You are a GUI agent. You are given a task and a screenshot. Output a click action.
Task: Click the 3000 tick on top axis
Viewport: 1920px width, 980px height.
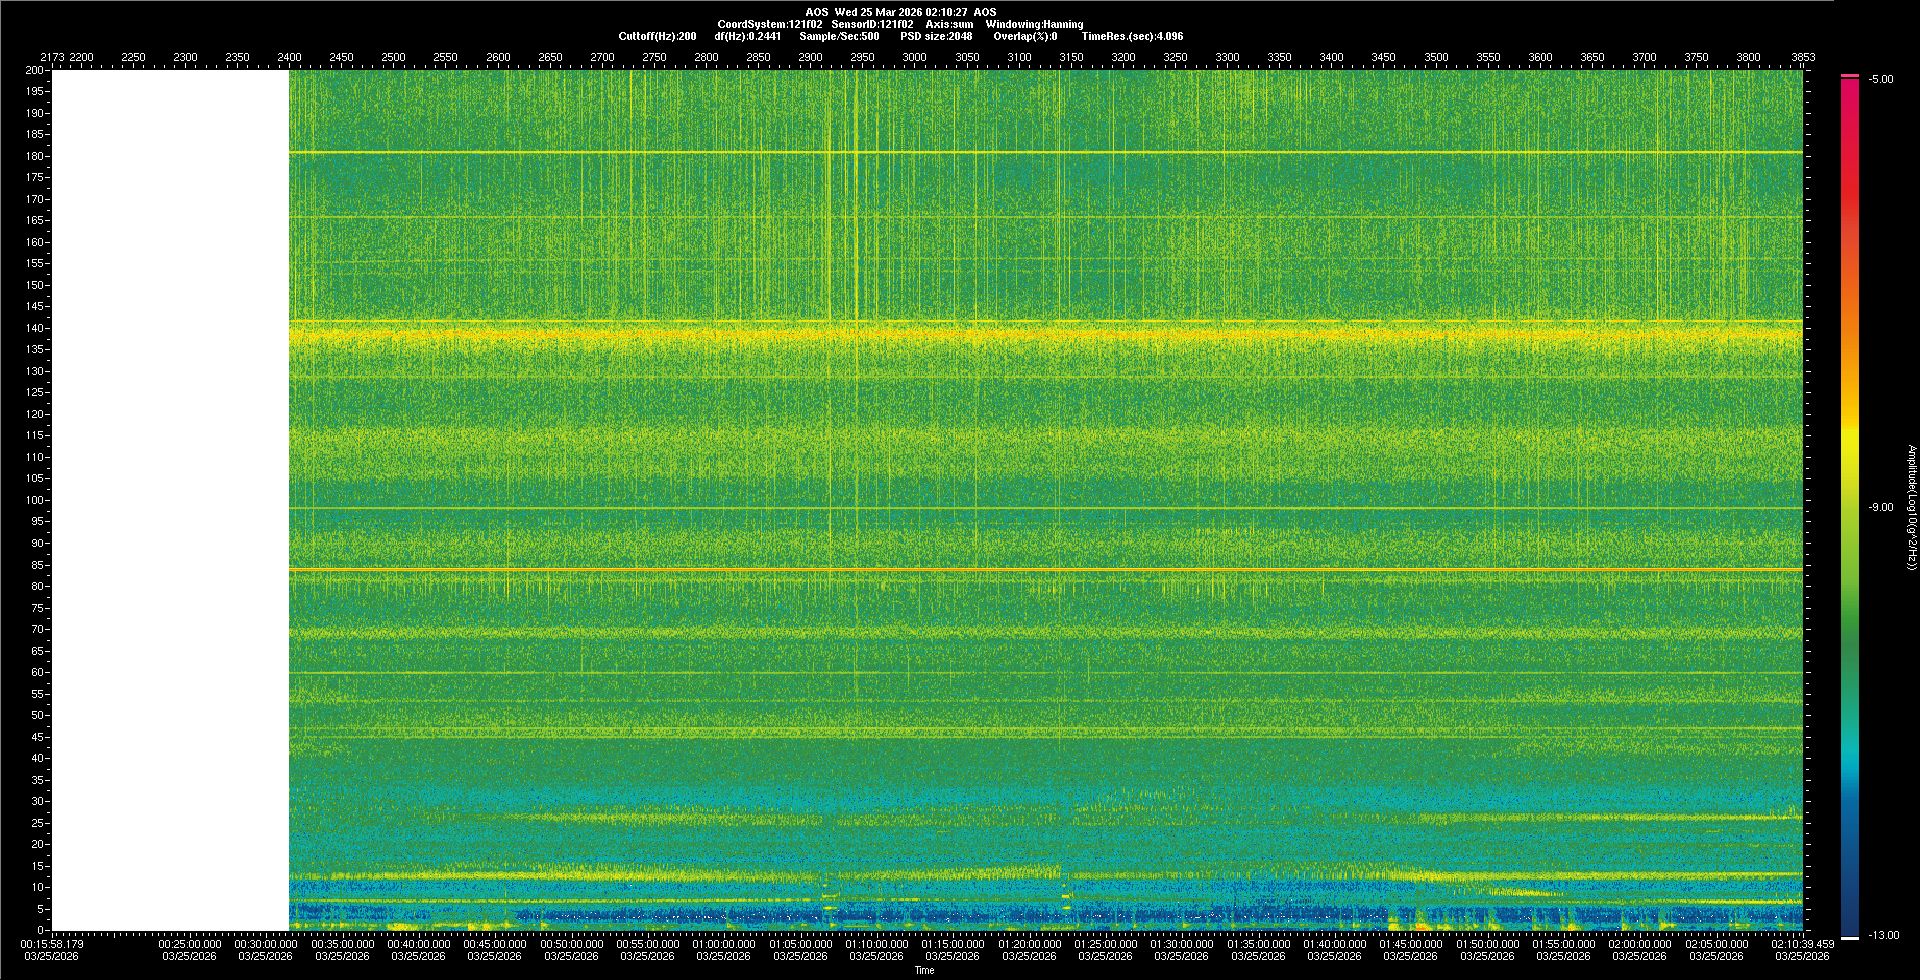[914, 57]
